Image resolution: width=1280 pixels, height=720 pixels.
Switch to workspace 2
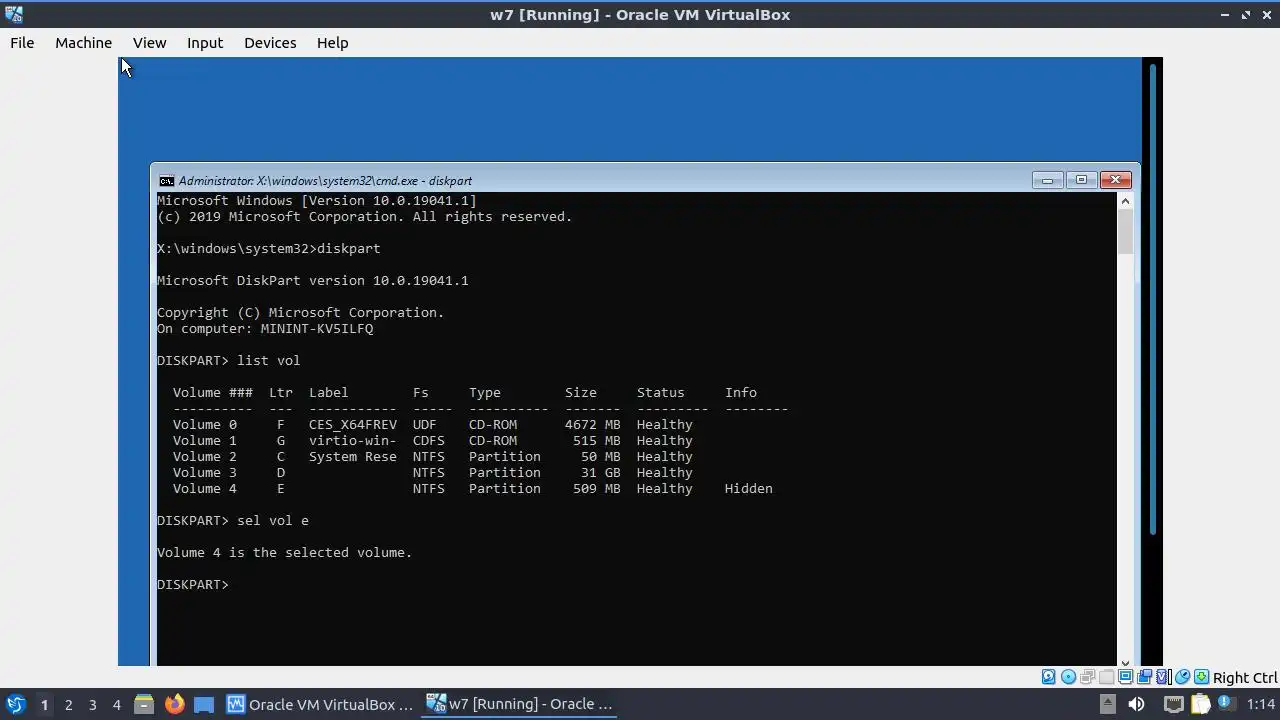click(68, 704)
